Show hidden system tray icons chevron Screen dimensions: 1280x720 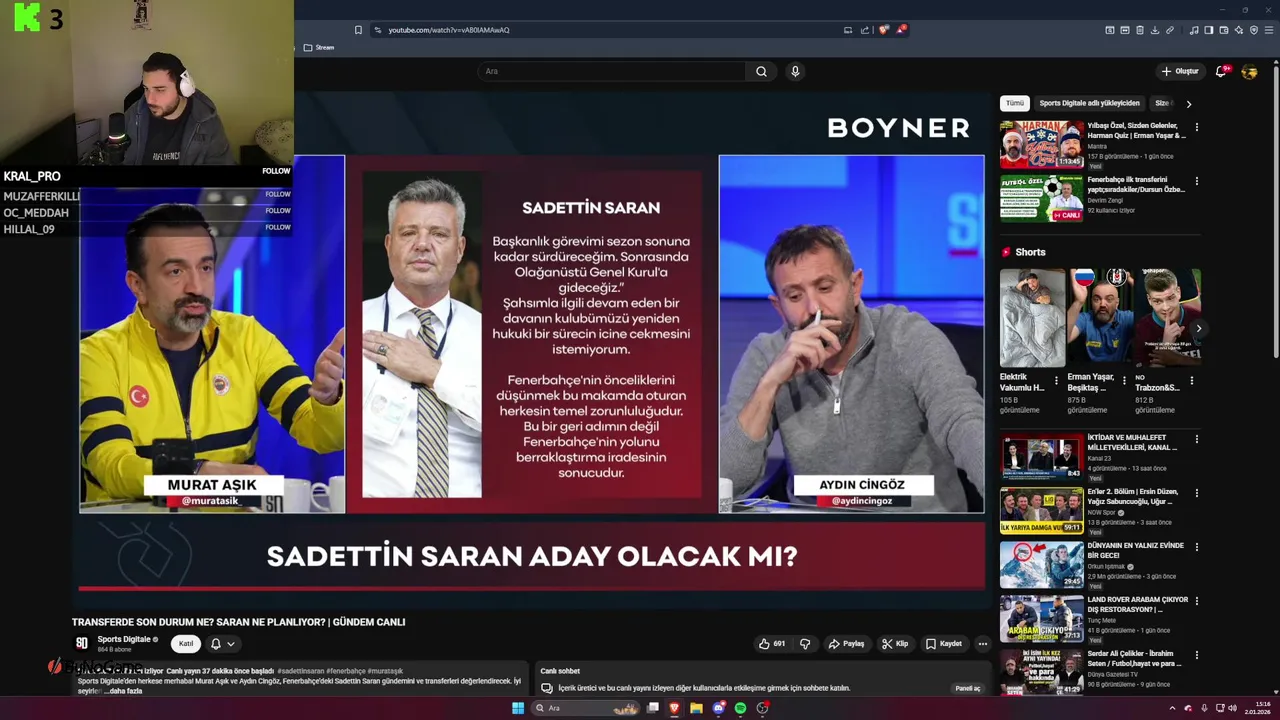click(x=1172, y=708)
